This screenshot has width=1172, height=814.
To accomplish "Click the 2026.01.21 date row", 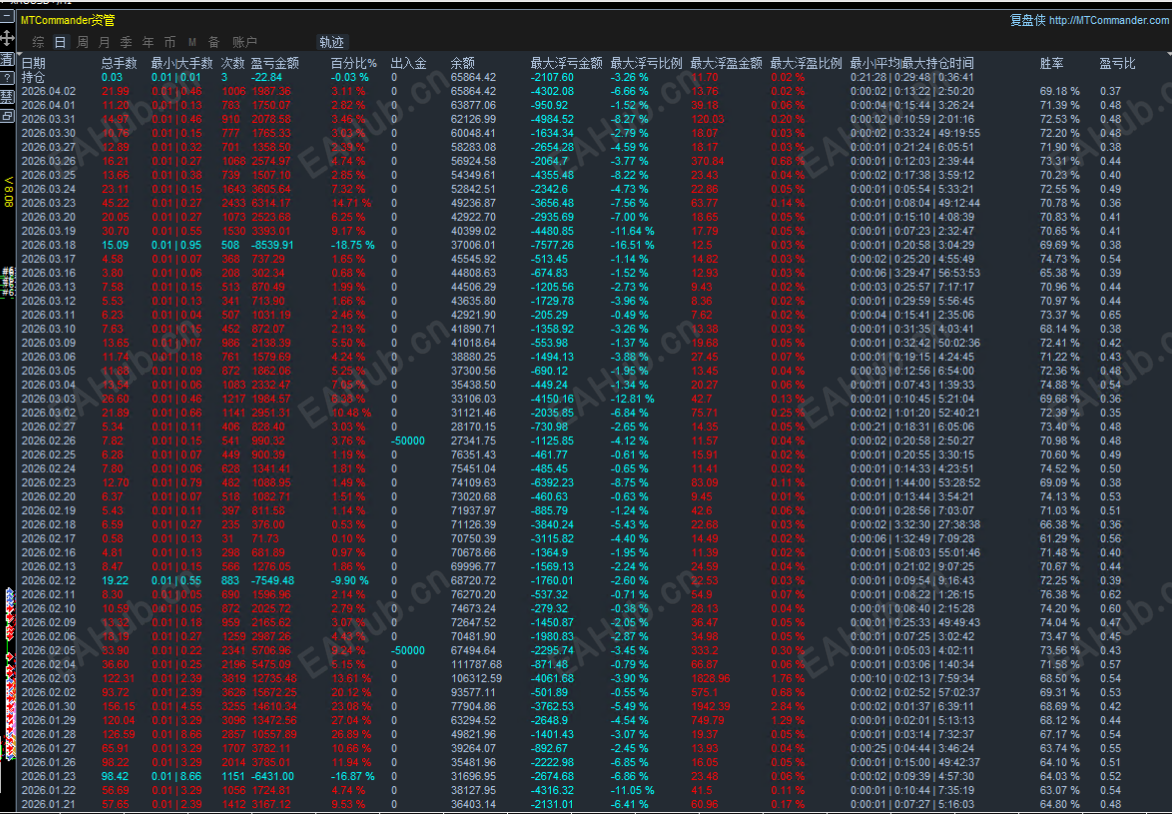I will click(x=49, y=804).
